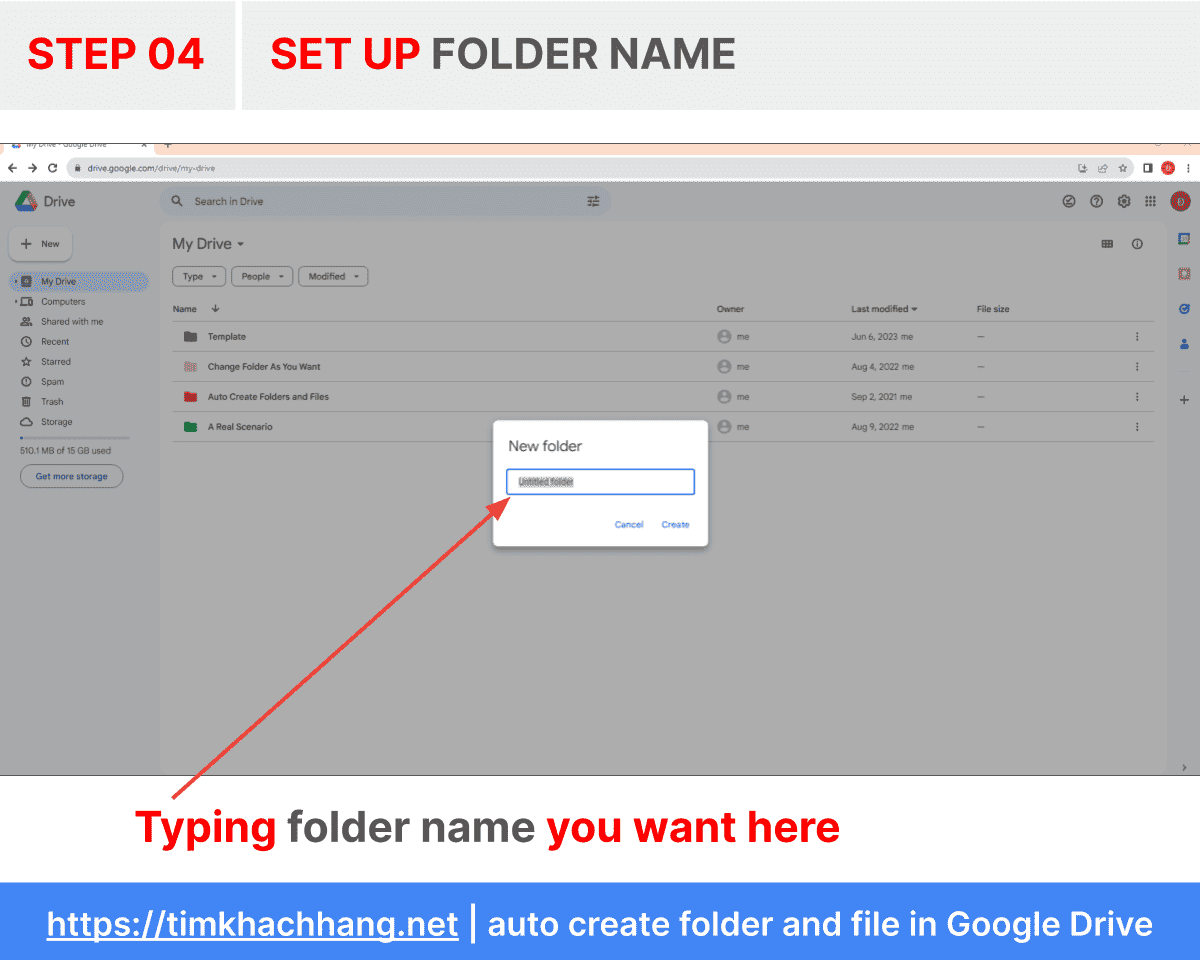Image resolution: width=1200 pixels, height=960 pixels.
Task: Switch to grid layout view
Action: coord(1108,243)
